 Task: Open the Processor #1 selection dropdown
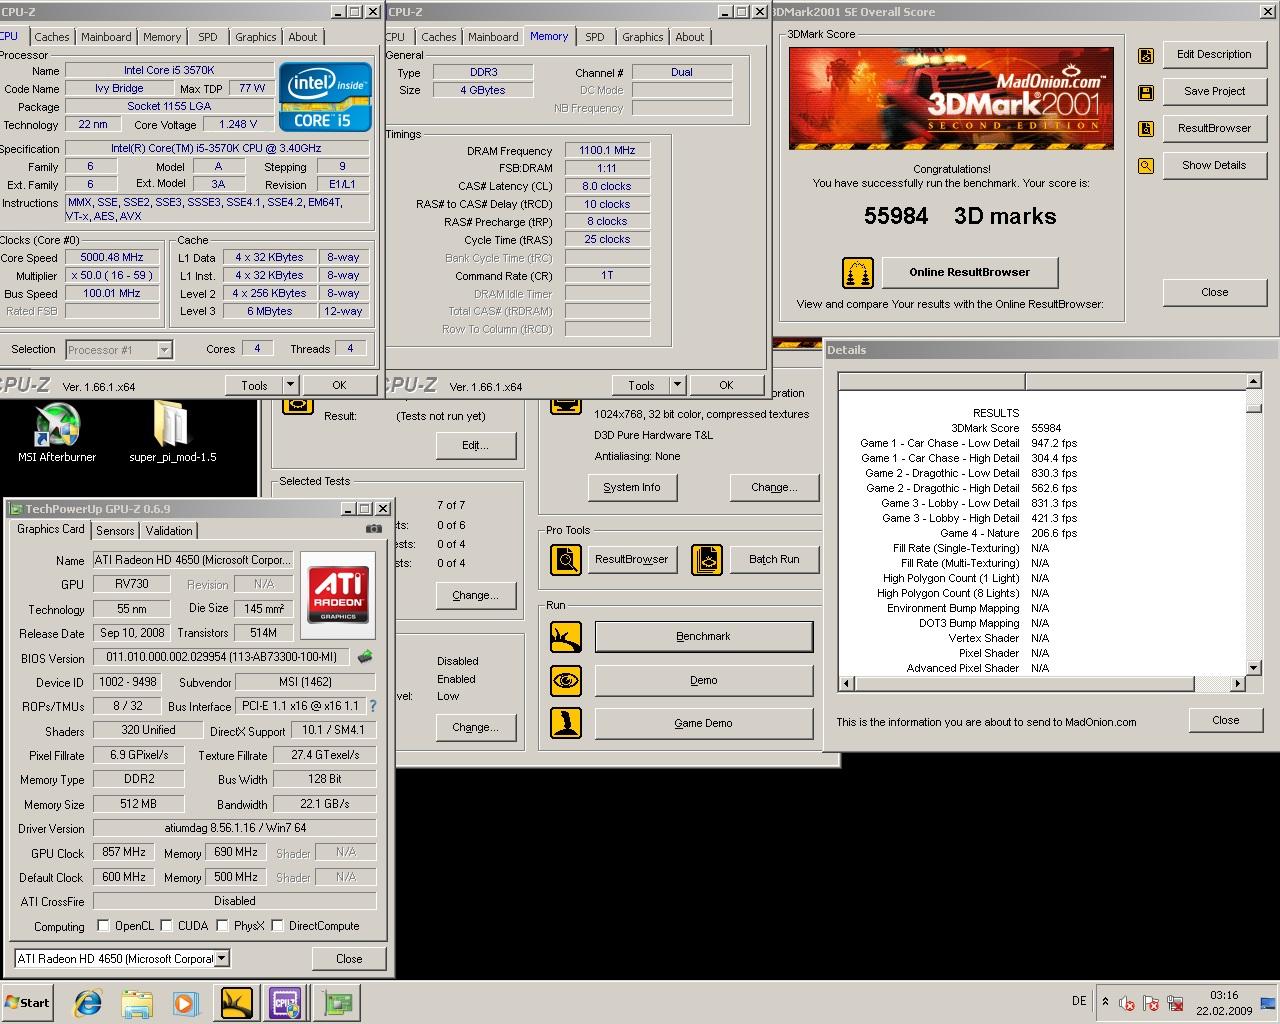coord(165,350)
